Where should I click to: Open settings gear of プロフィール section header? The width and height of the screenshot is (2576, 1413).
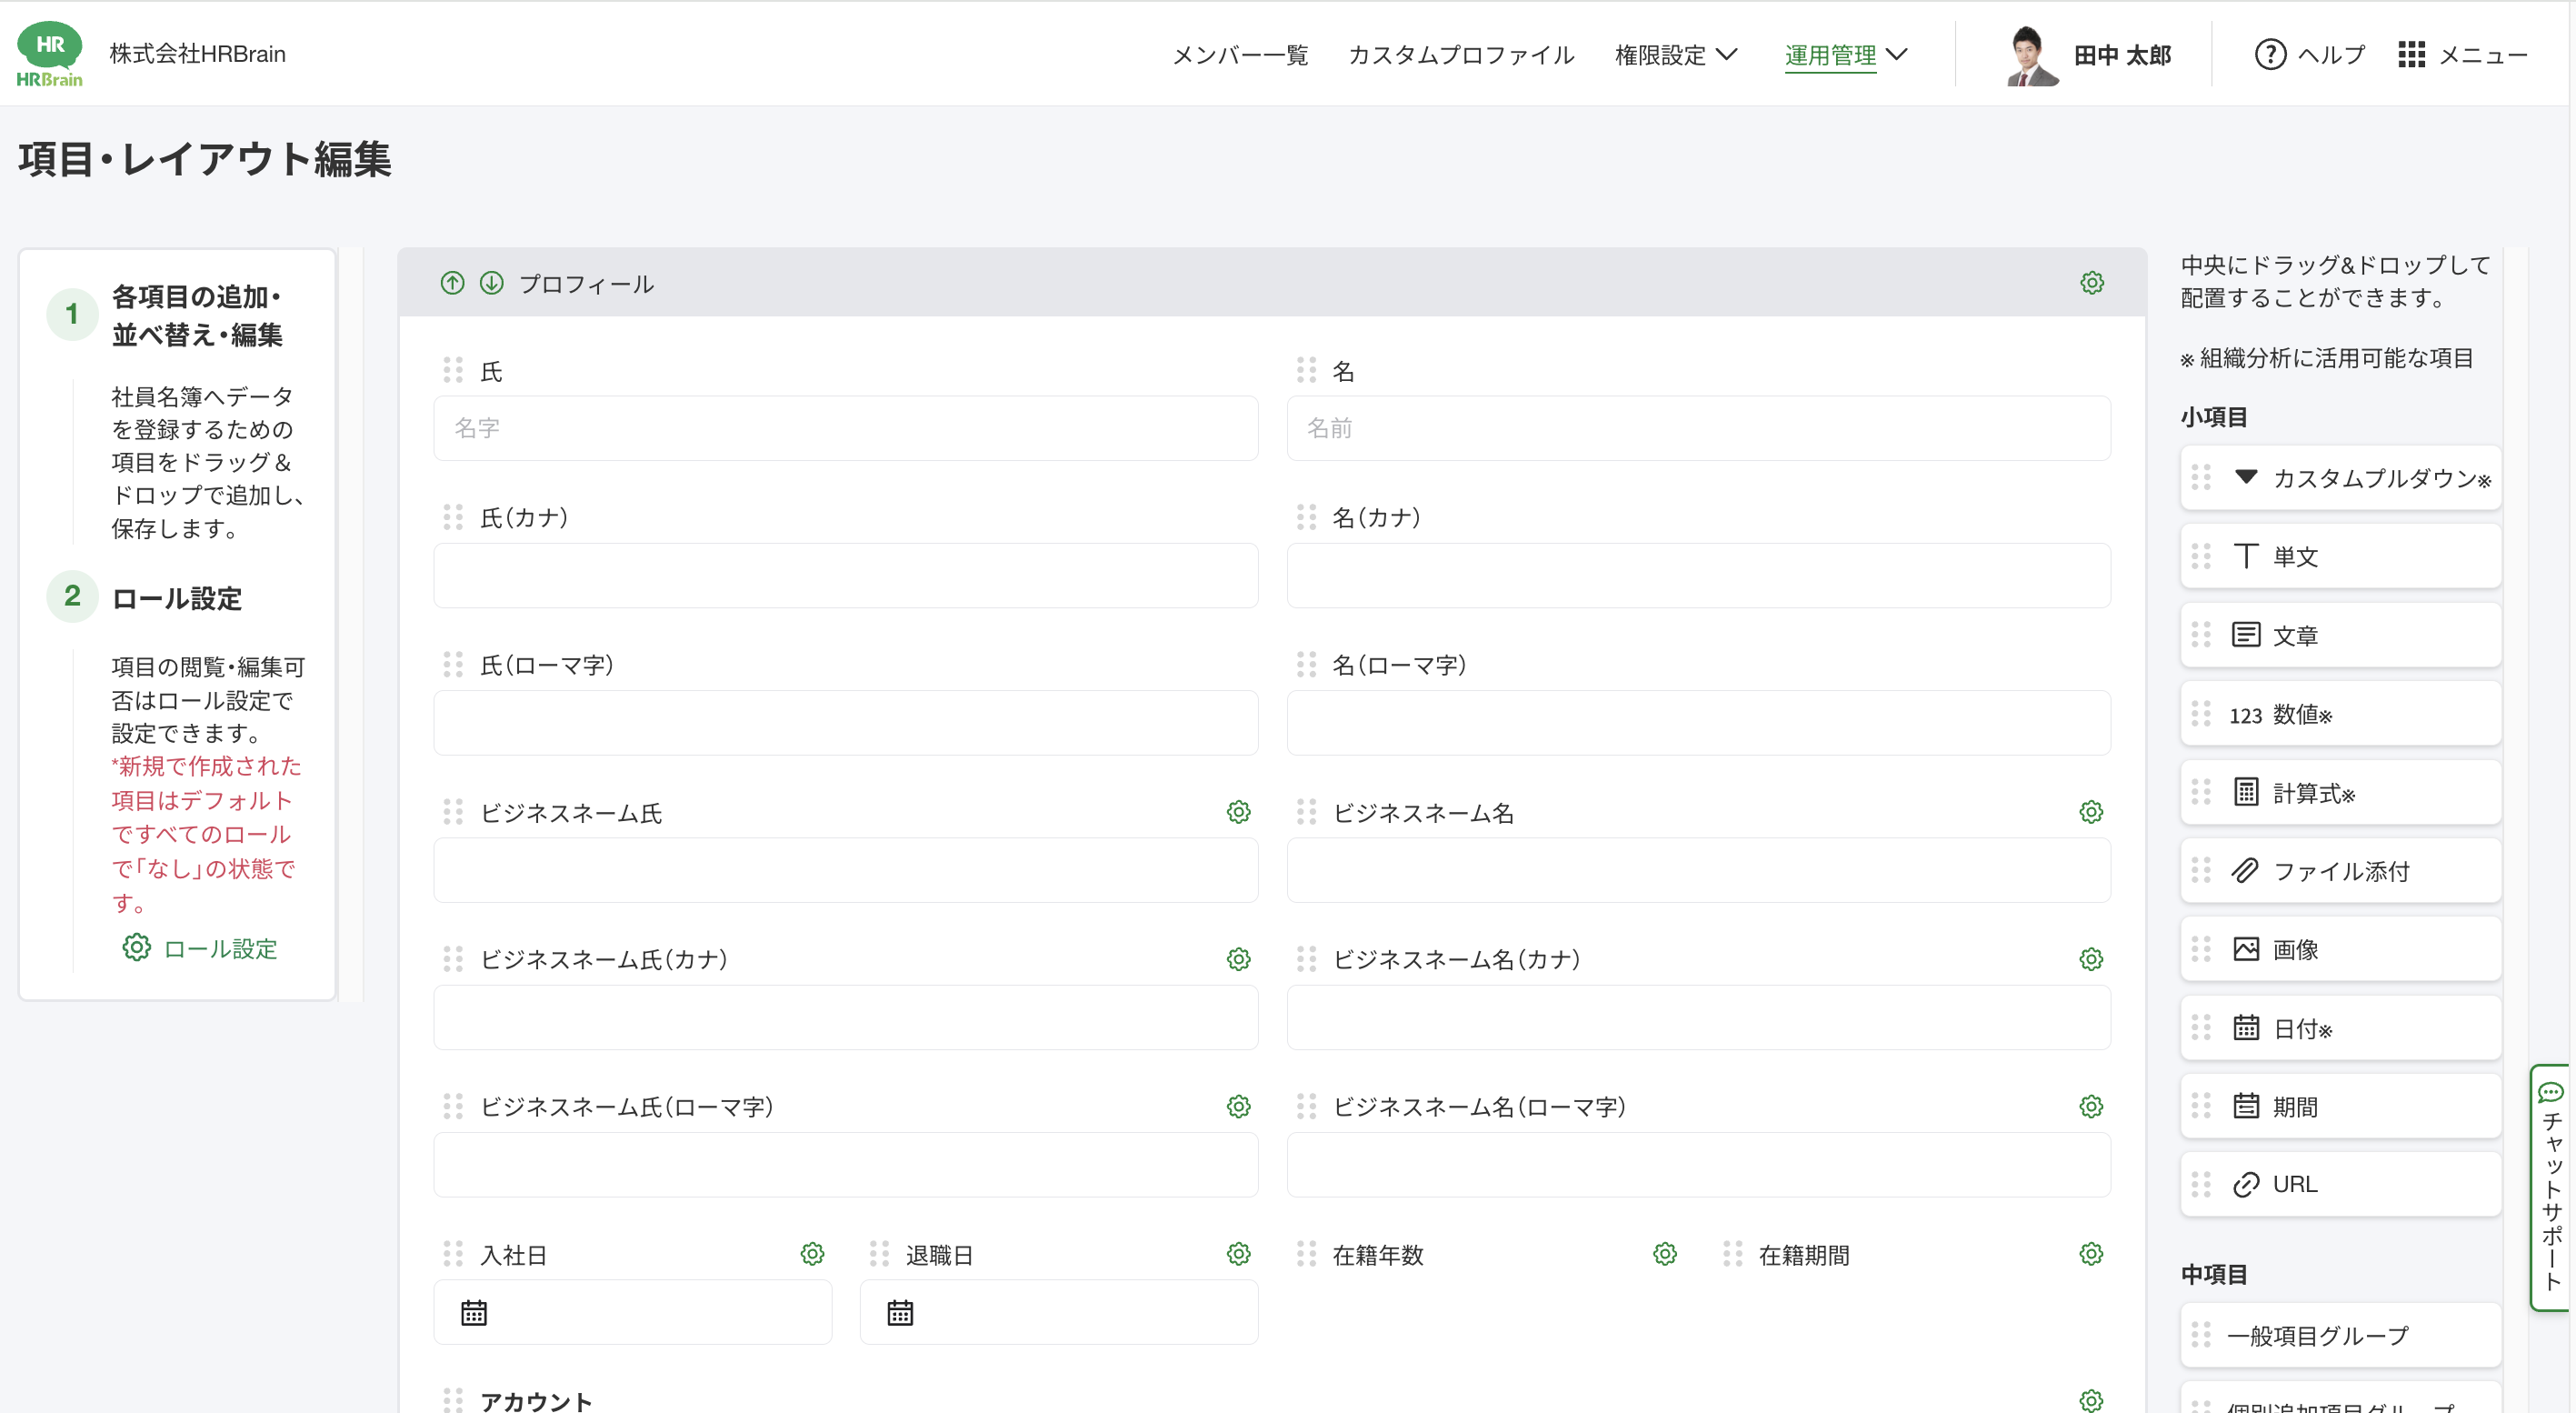coord(2091,283)
